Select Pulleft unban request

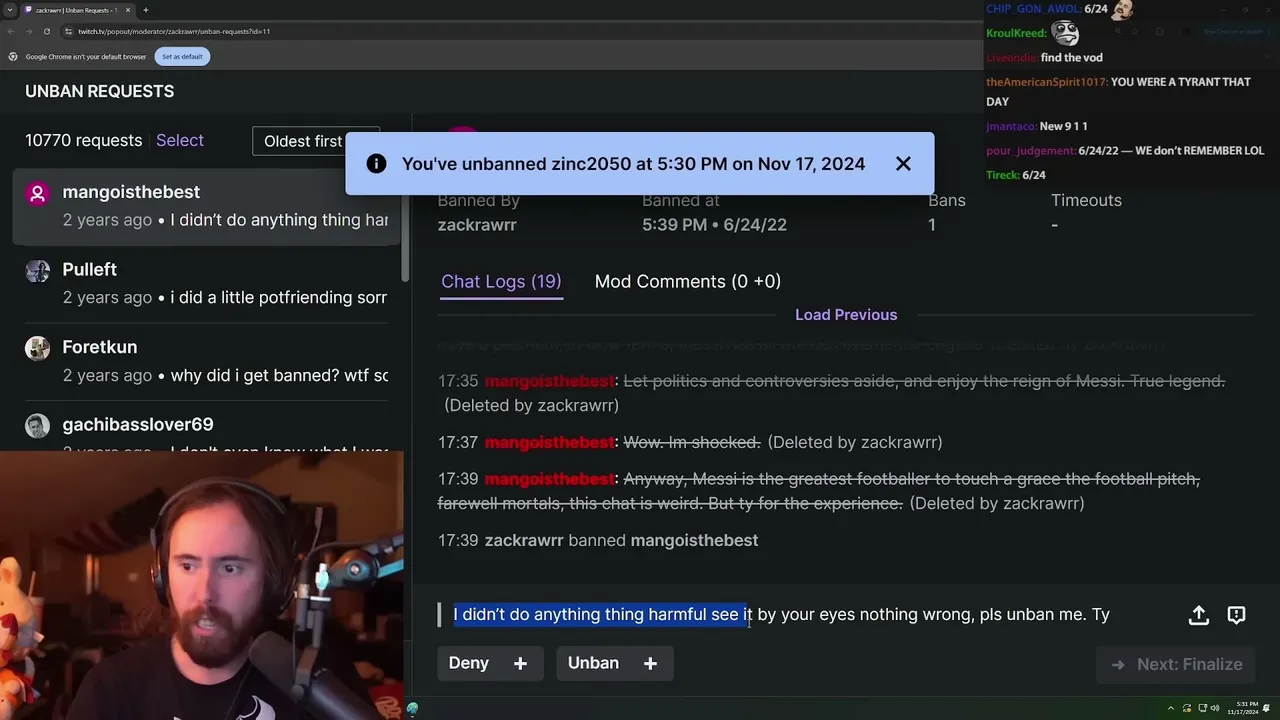[x=206, y=283]
